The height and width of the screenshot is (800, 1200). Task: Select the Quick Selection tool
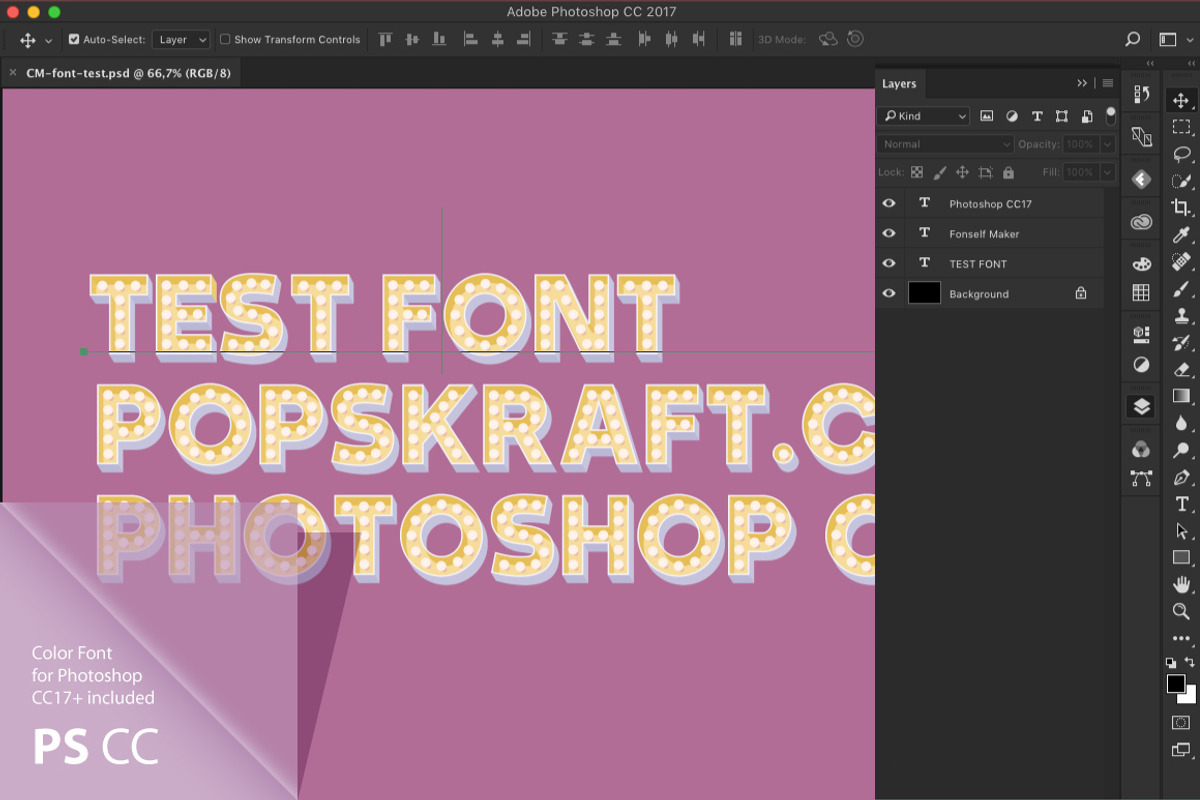pos(1181,181)
